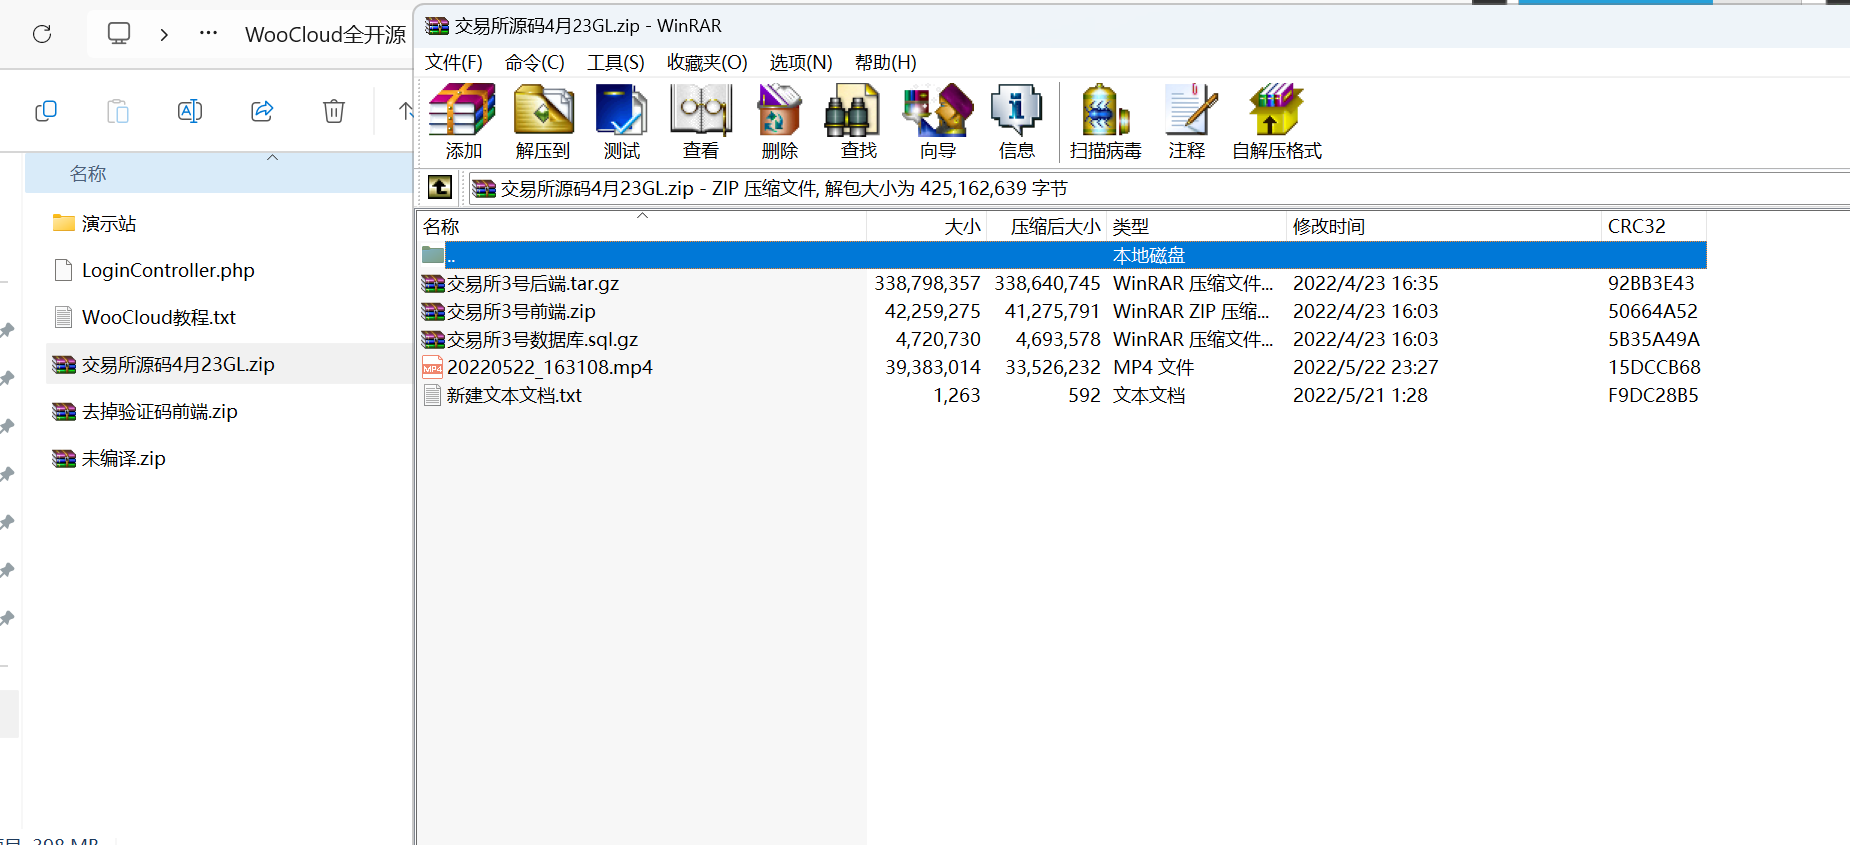This screenshot has height=845, width=1850.
Task: Sort by 修改时间 column header
Action: pyautogui.click(x=1444, y=226)
